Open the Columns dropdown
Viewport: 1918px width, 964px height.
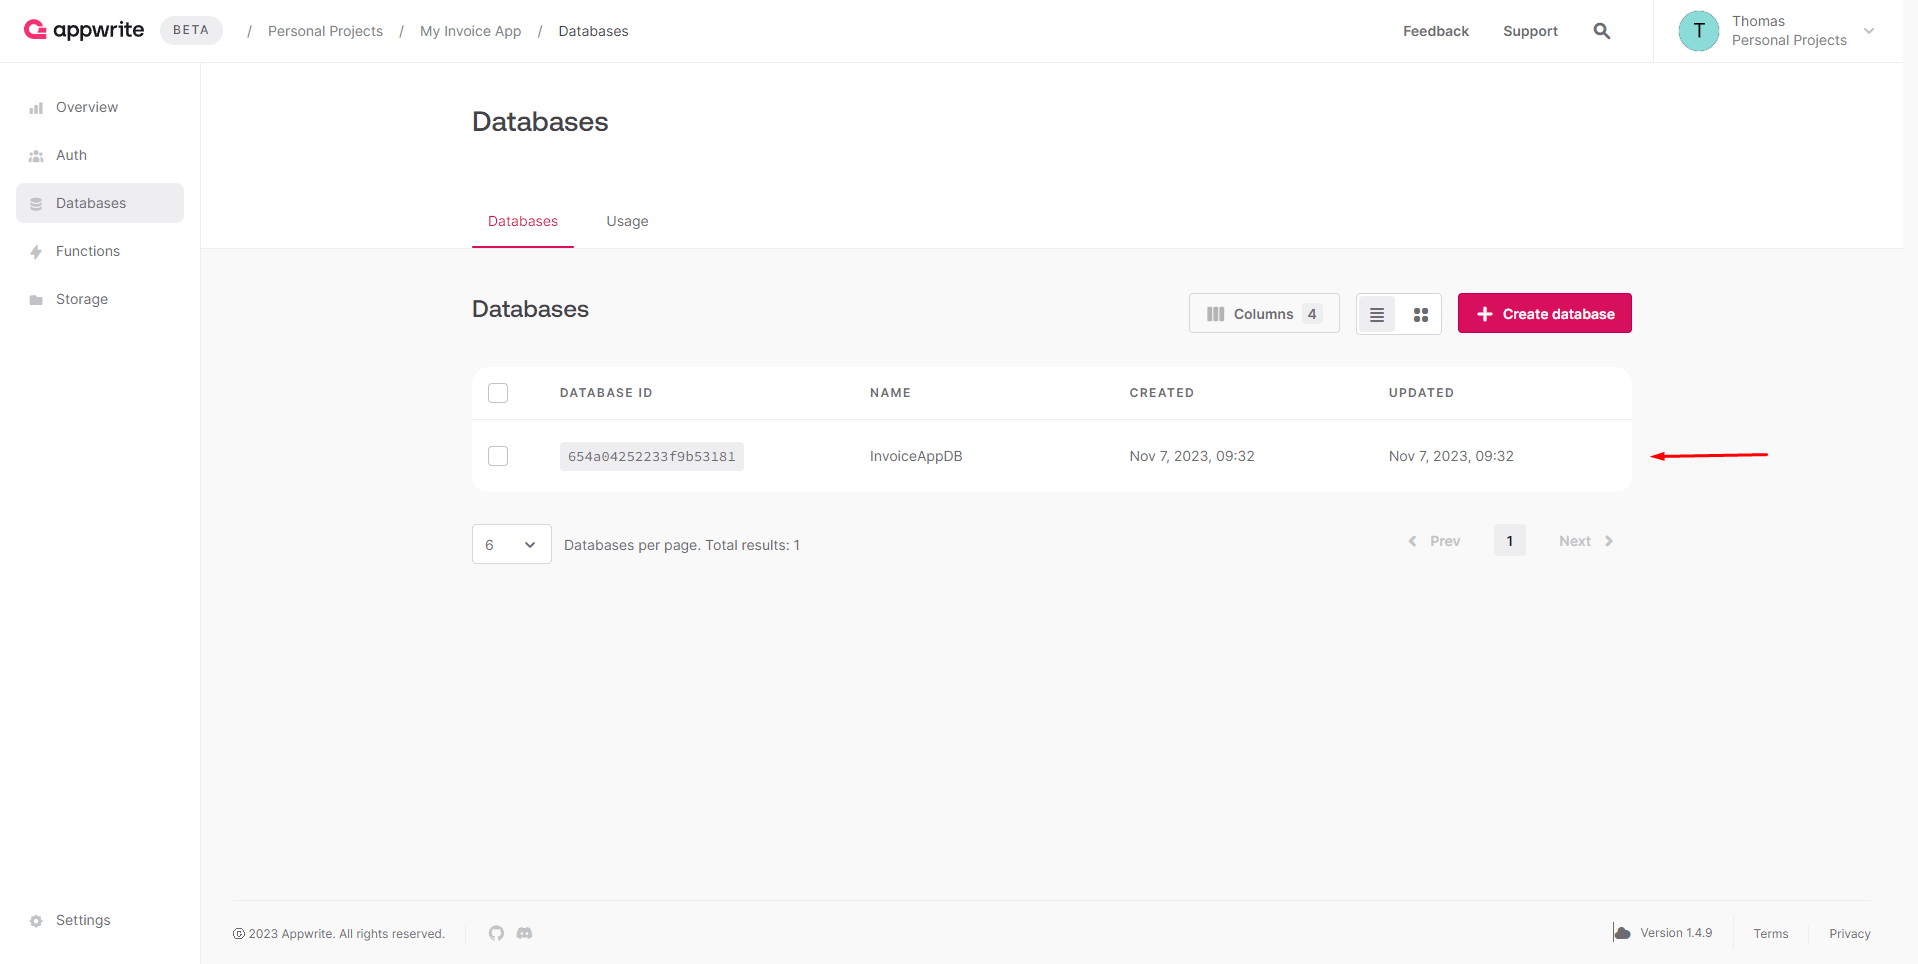tap(1264, 313)
